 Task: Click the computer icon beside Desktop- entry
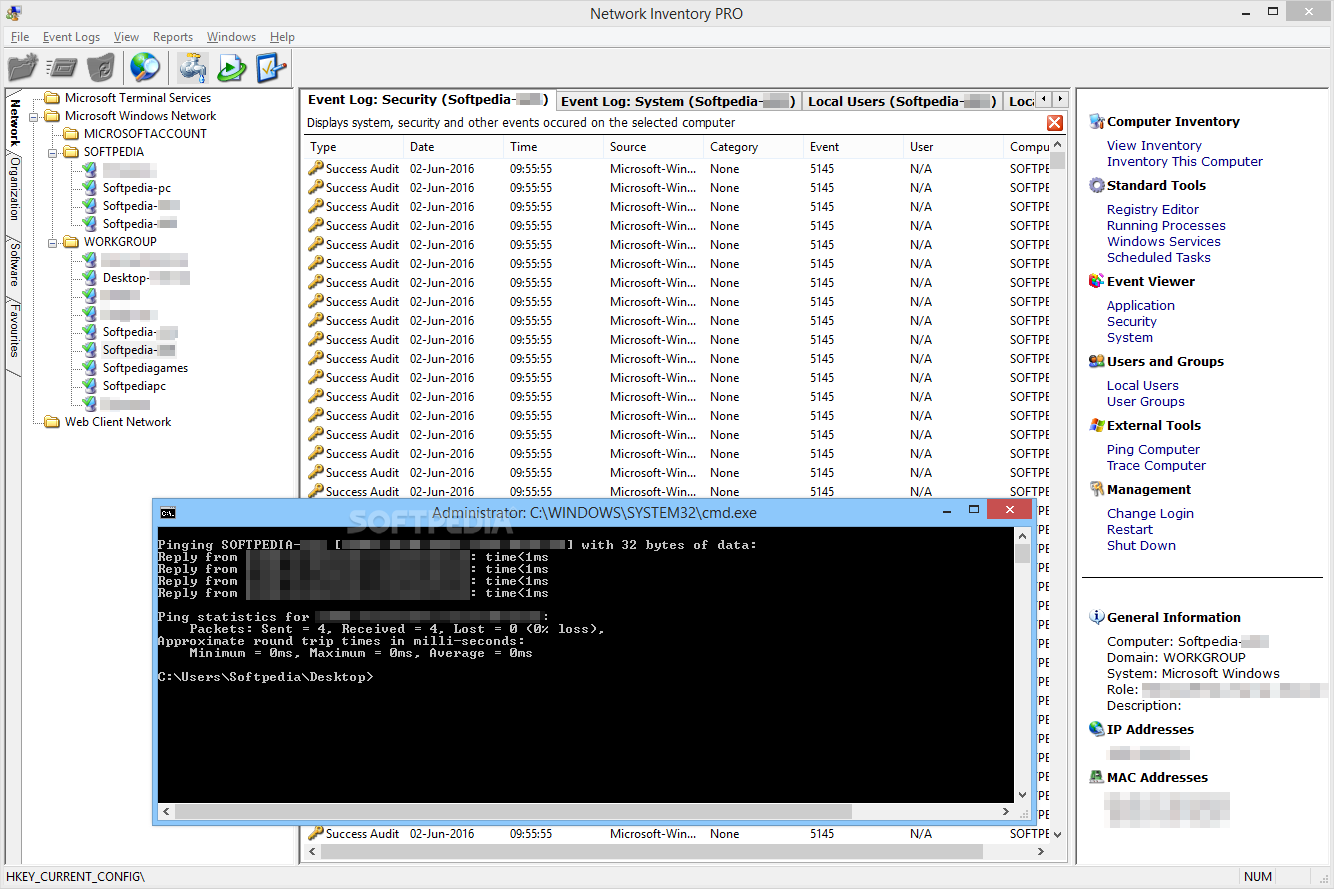[x=90, y=278]
